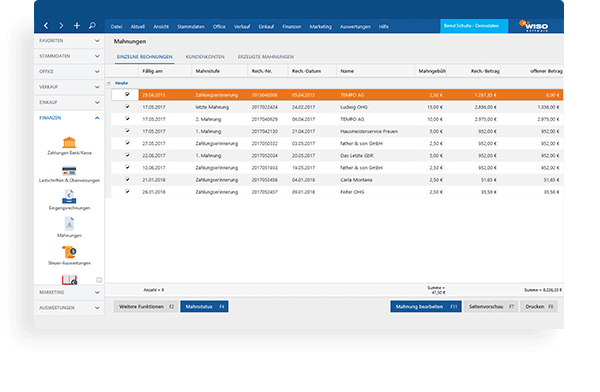Toggle checkbox for Carla Montana row

pos(127,180)
